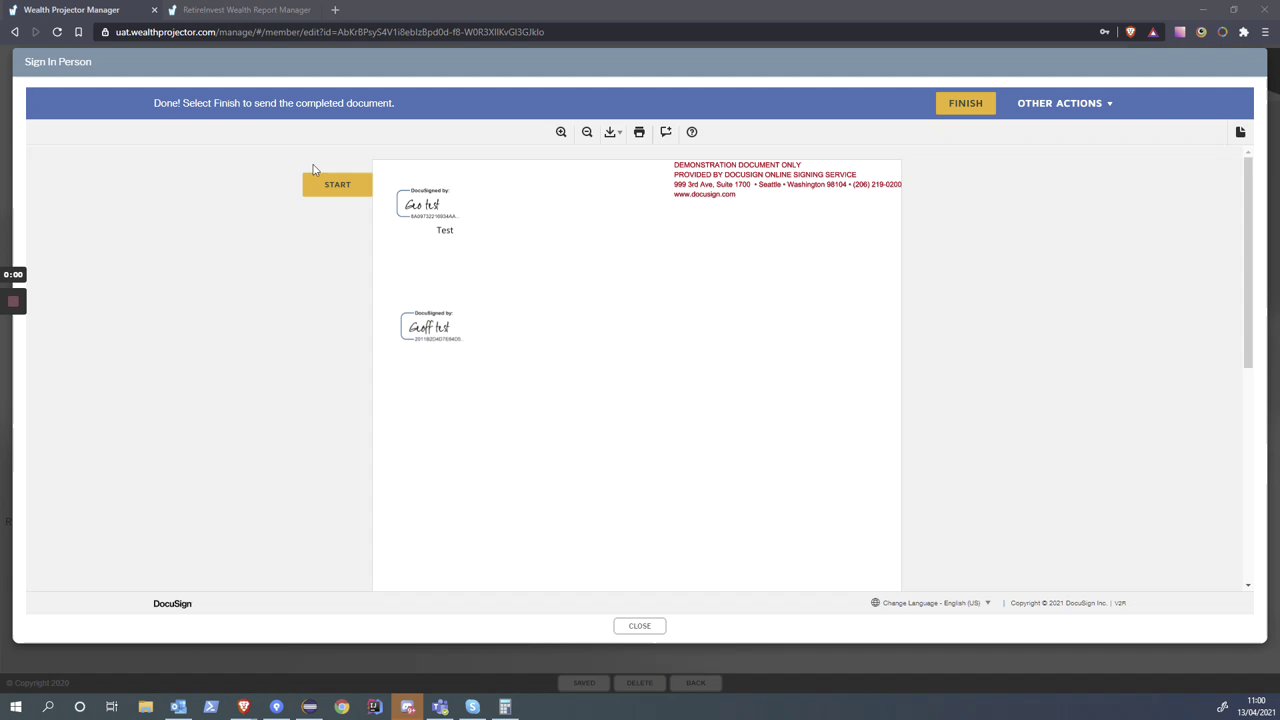This screenshot has height=720, width=1280.
Task: Click the pink square extension icon
Action: [x=1180, y=32]
